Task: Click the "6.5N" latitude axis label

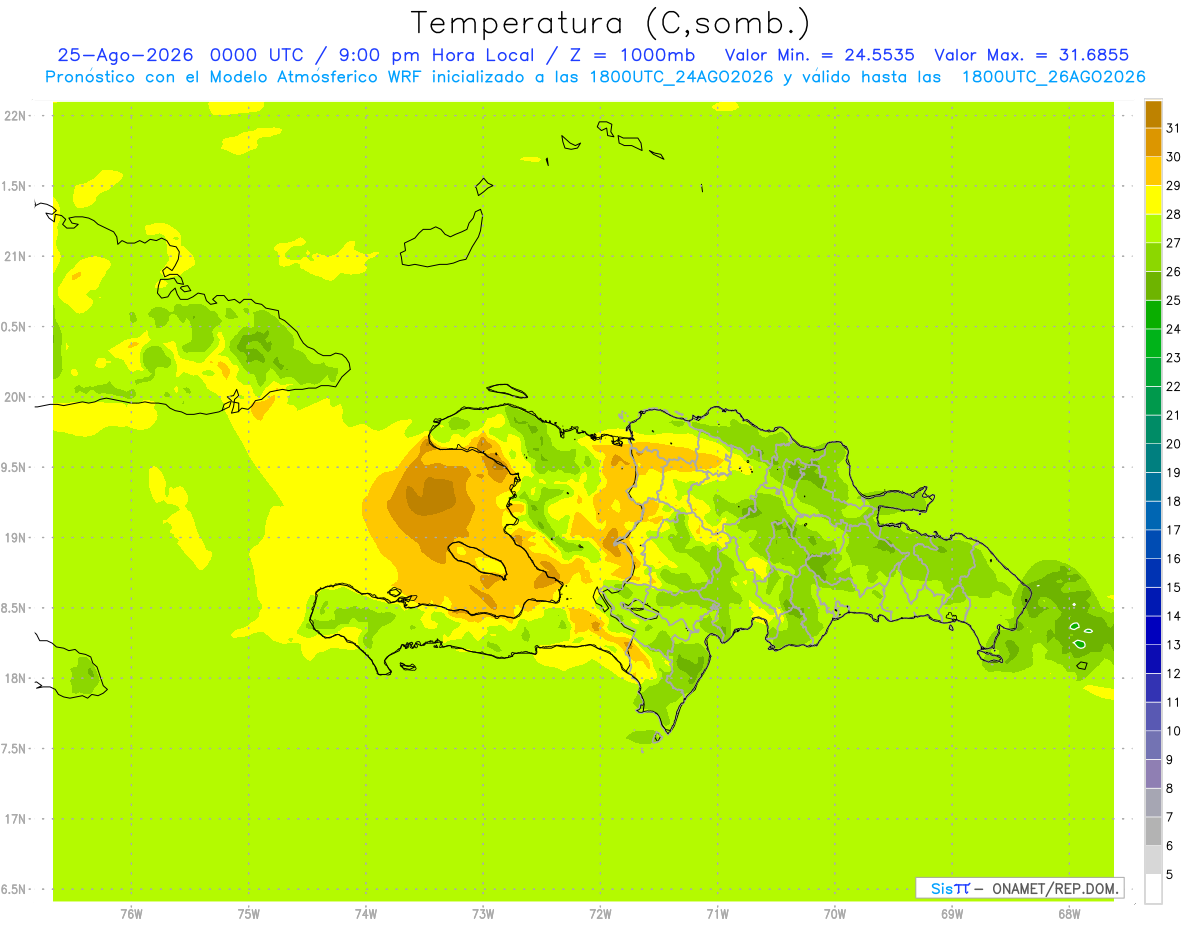Action: 15,889
